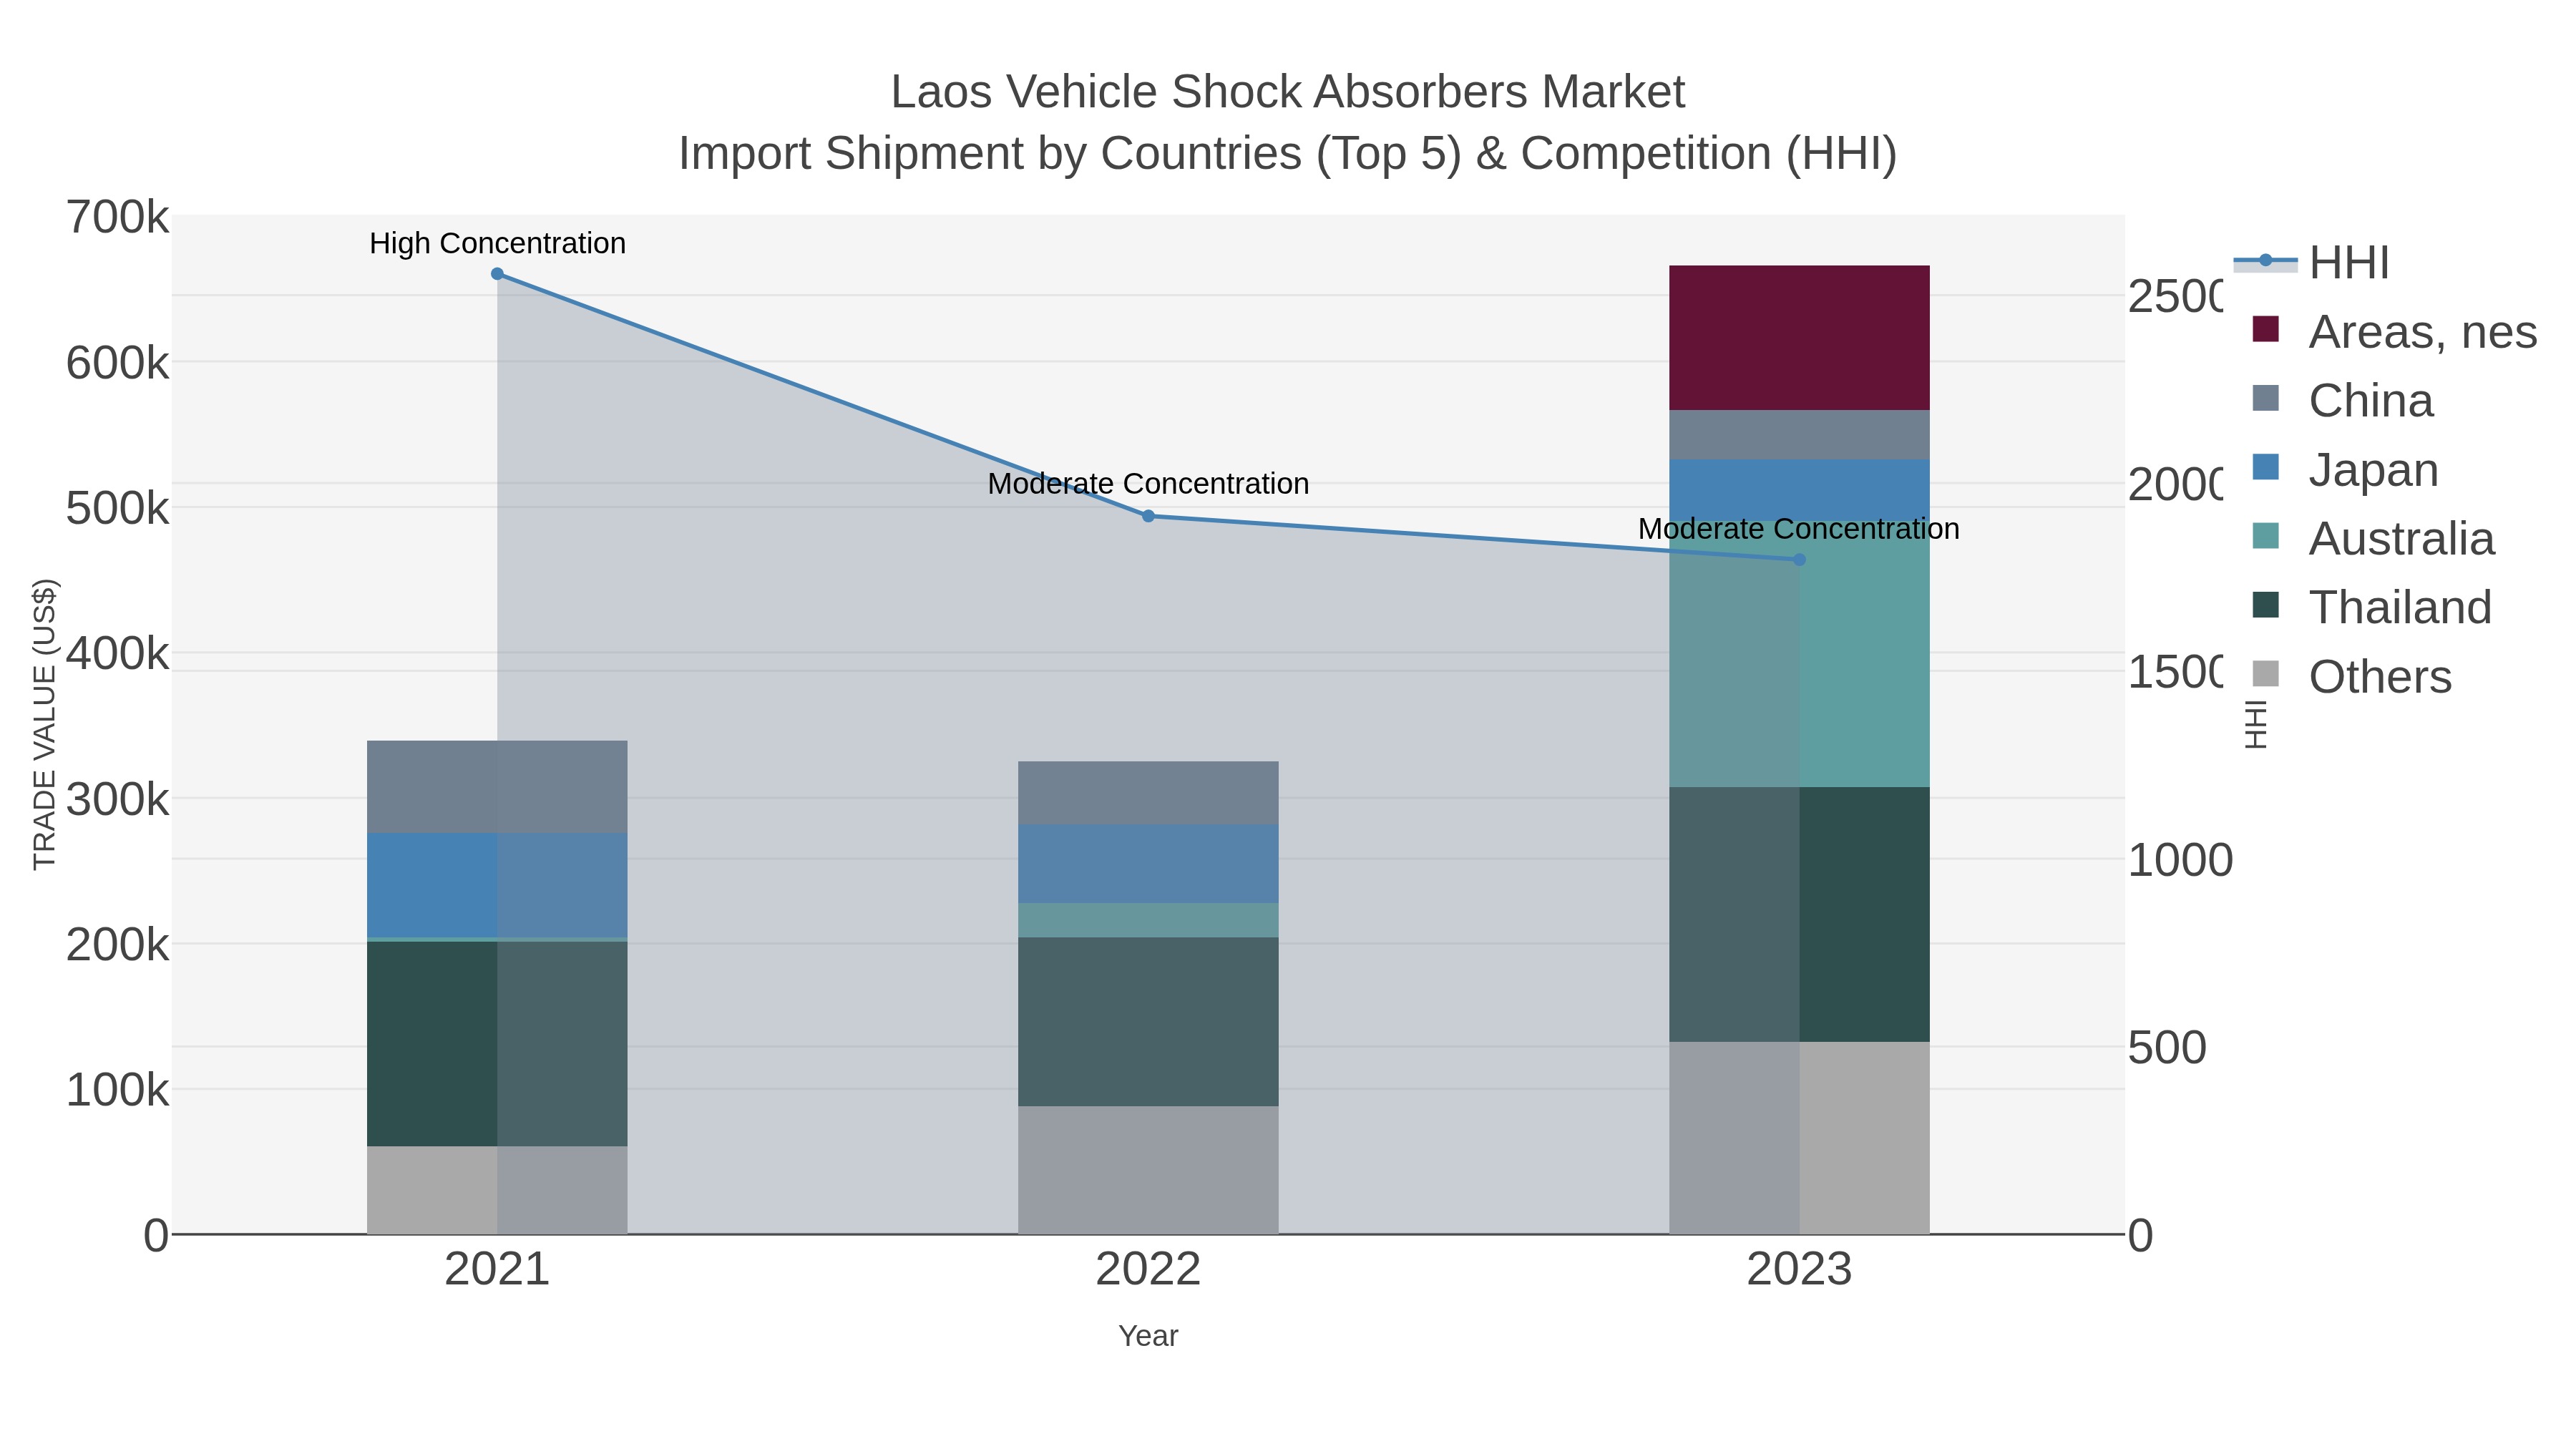Click the 300k y-axis tick label
Image resolution: width=2576 pixels, height=1449 pixels.
[118, 800]
